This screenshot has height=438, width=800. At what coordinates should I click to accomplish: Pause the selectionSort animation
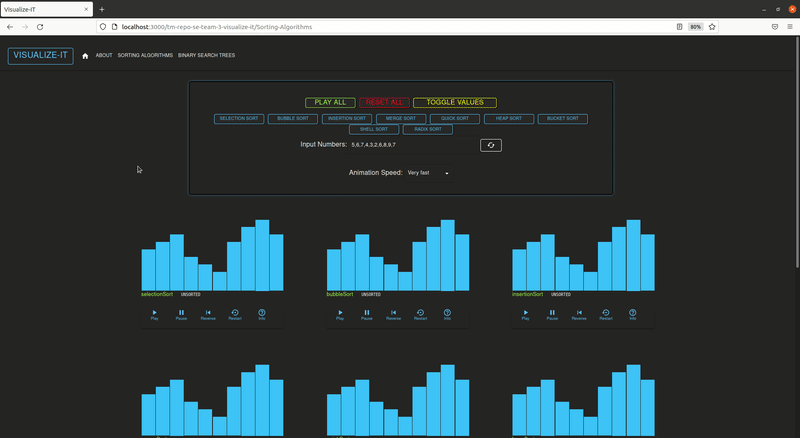[x=181, y=314]
